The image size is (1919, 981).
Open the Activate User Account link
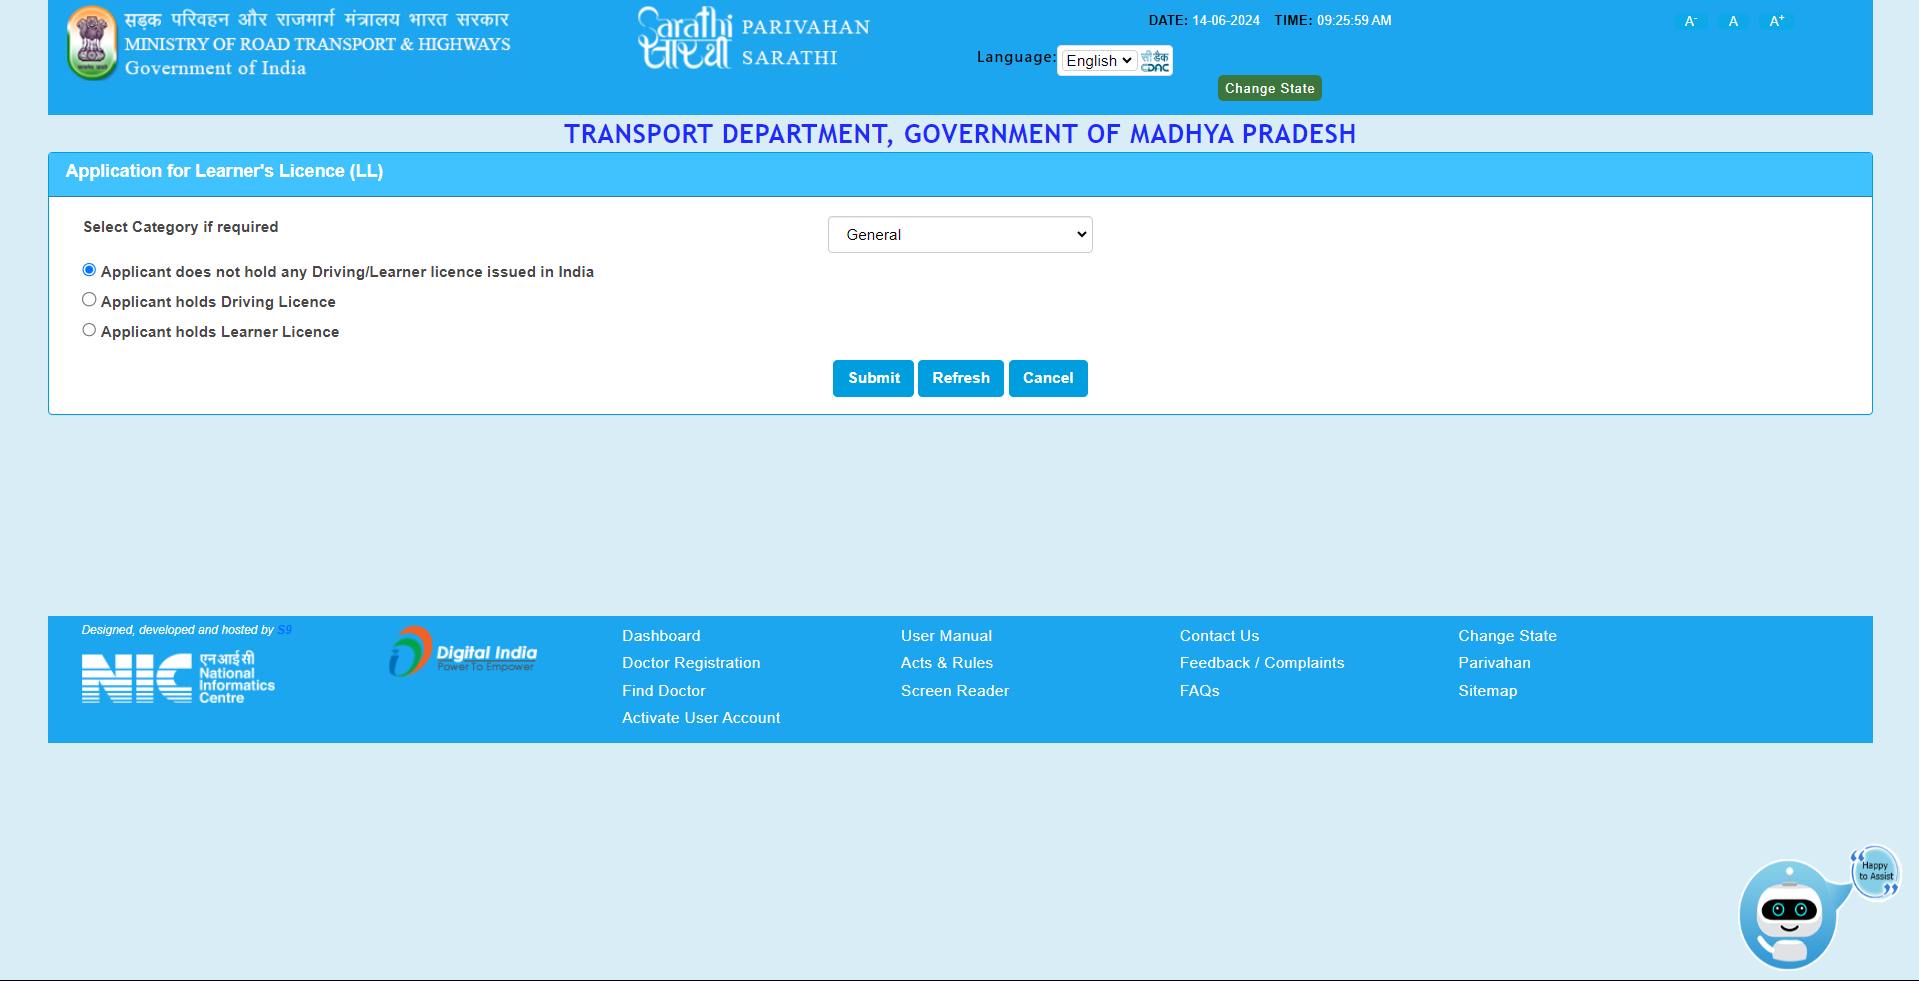tap(701, 718)
